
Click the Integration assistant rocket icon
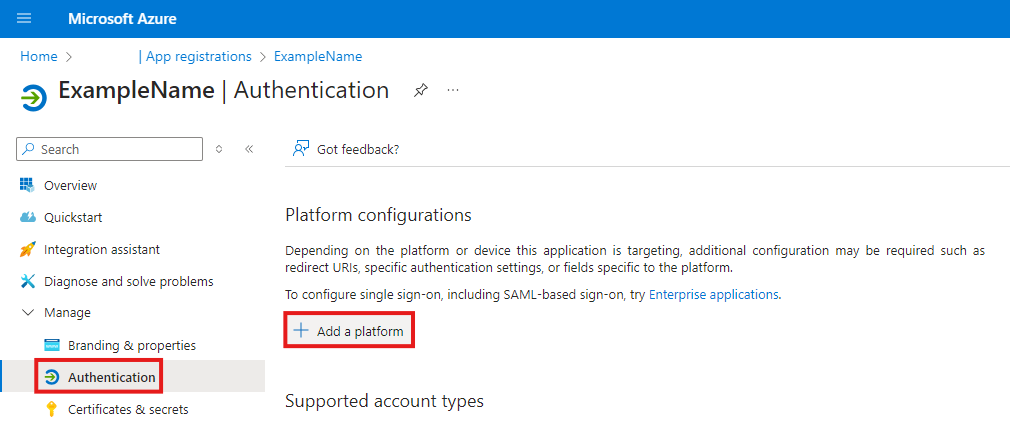[28, 249]
